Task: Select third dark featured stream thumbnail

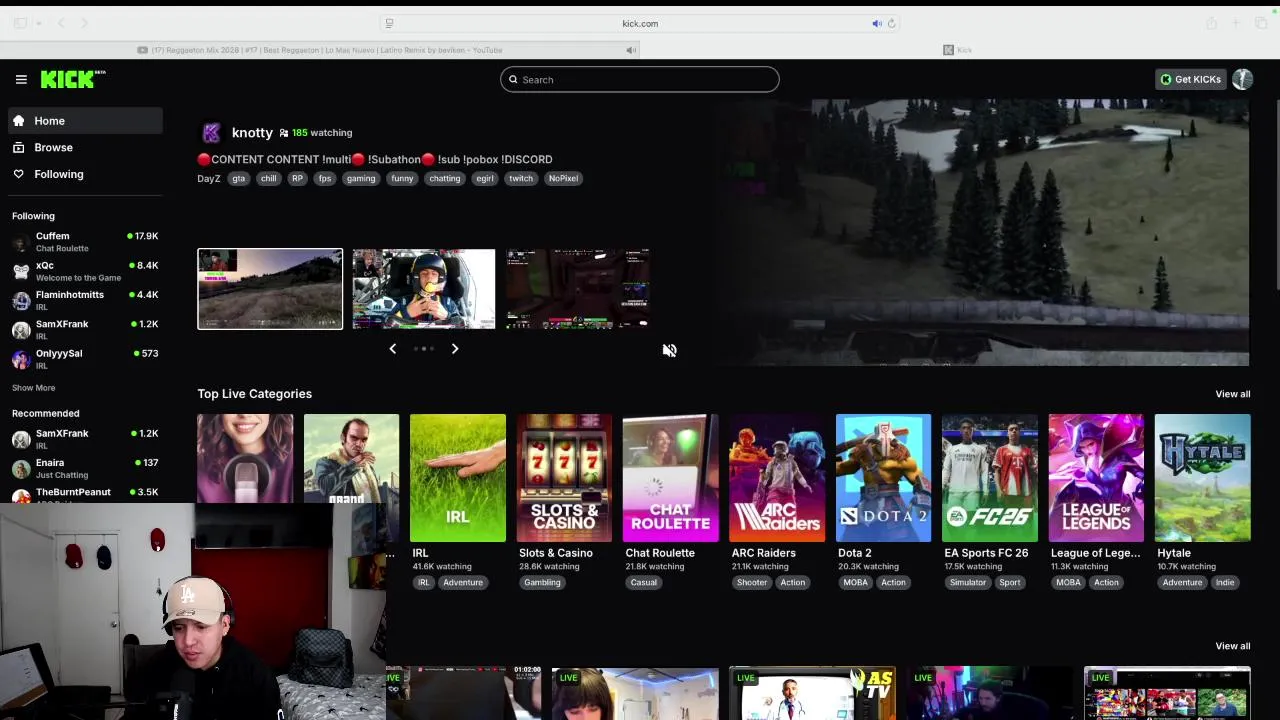Action: [578, 289]
